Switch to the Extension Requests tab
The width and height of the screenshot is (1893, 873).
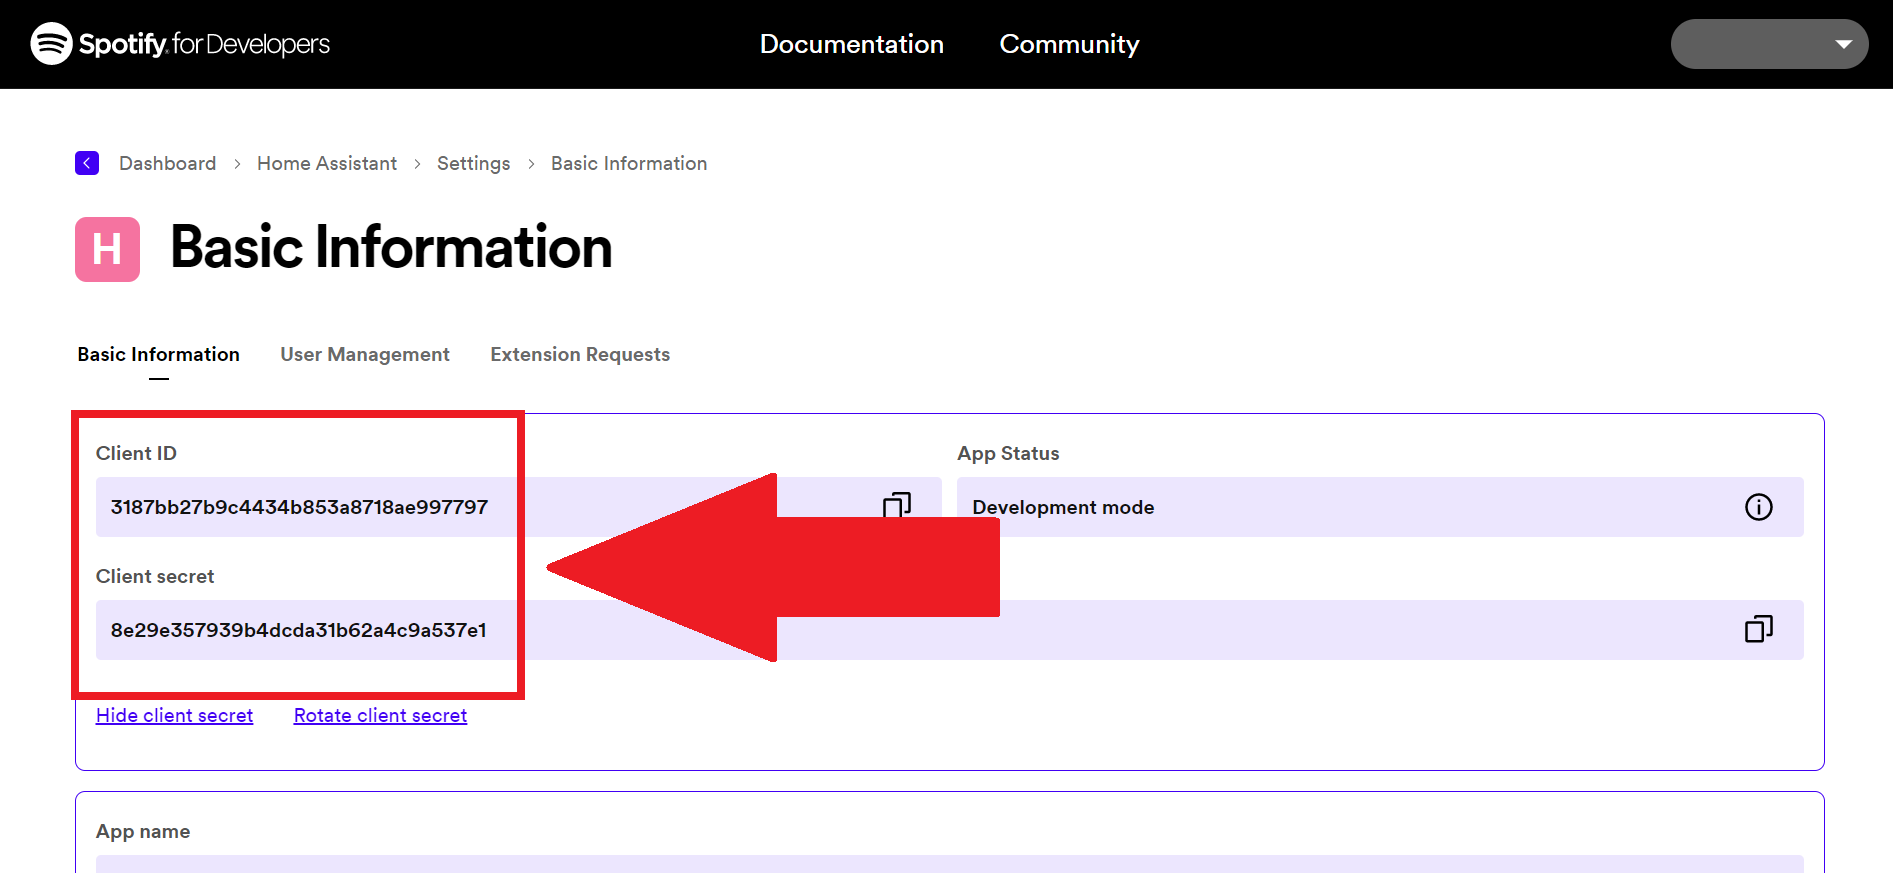(580, 354)
